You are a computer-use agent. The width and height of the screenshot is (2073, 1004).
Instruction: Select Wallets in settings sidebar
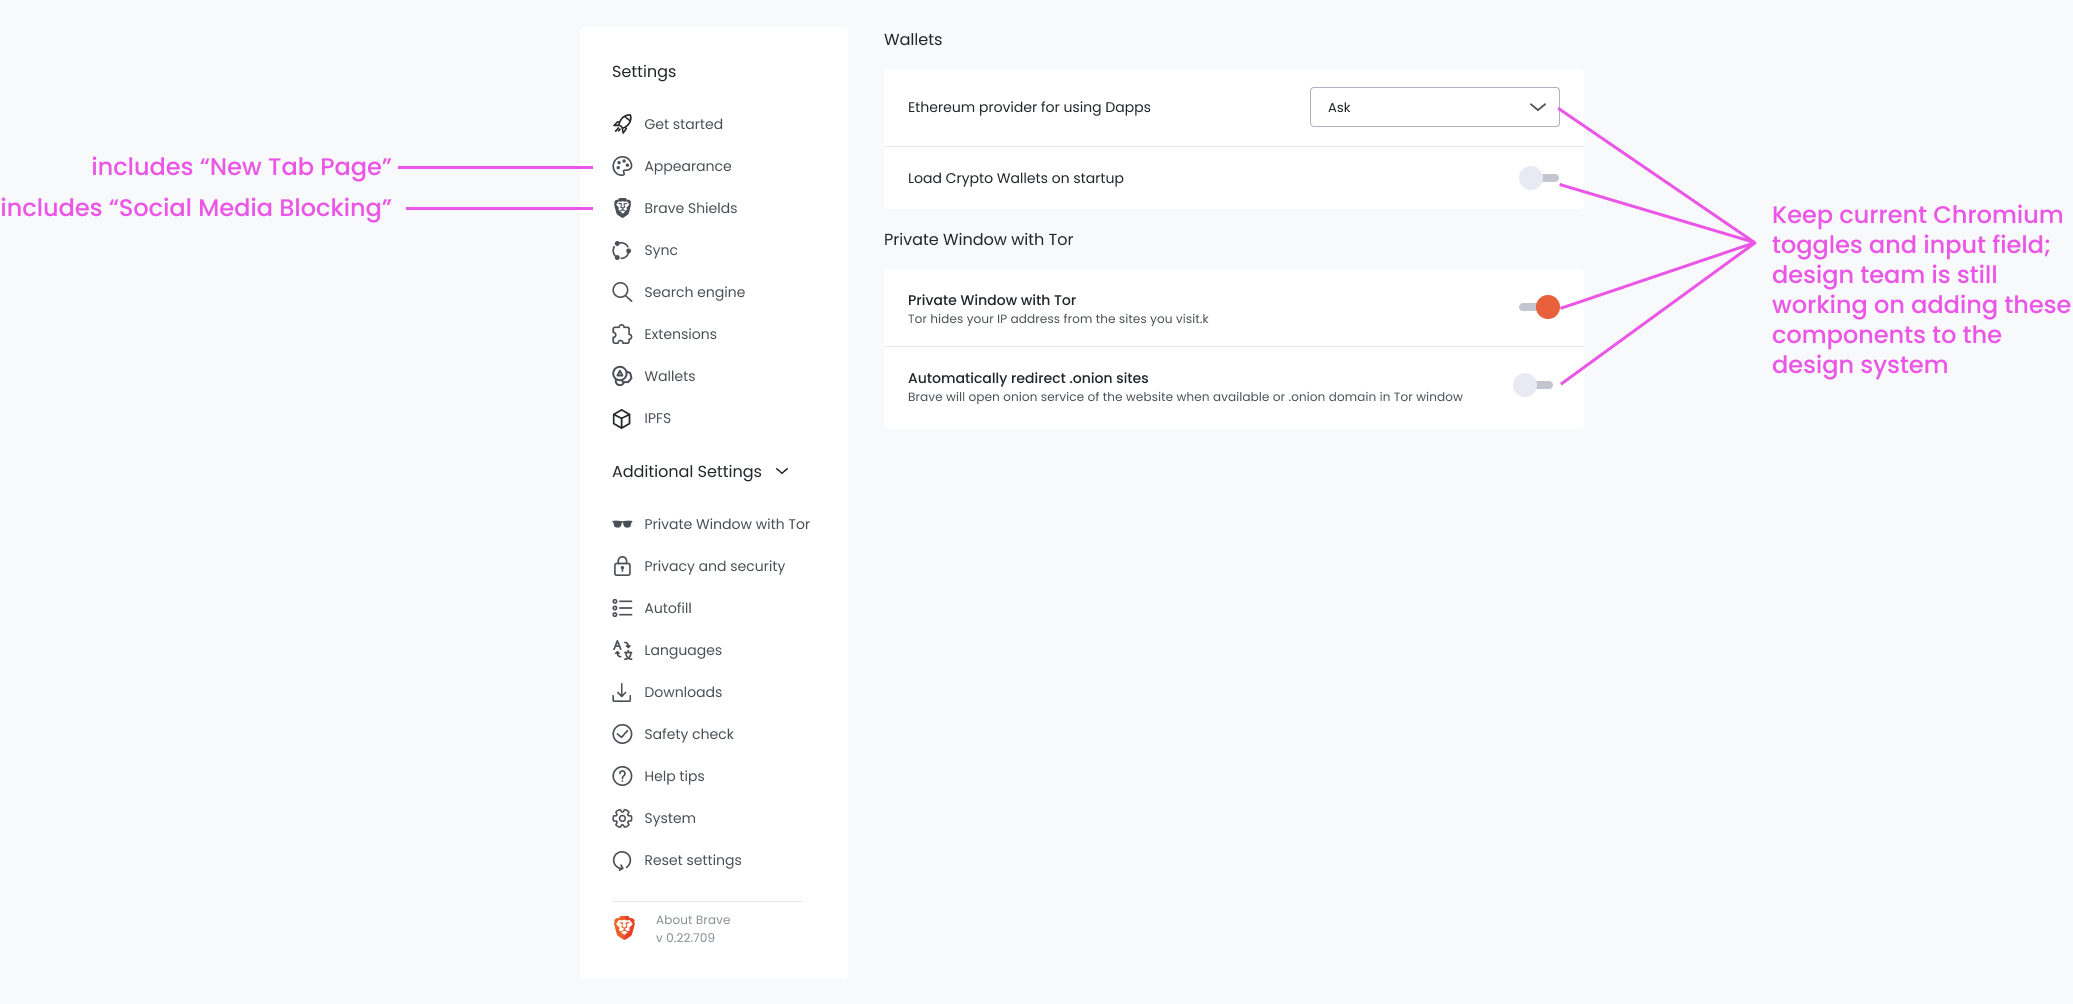(x=669, y=376)
